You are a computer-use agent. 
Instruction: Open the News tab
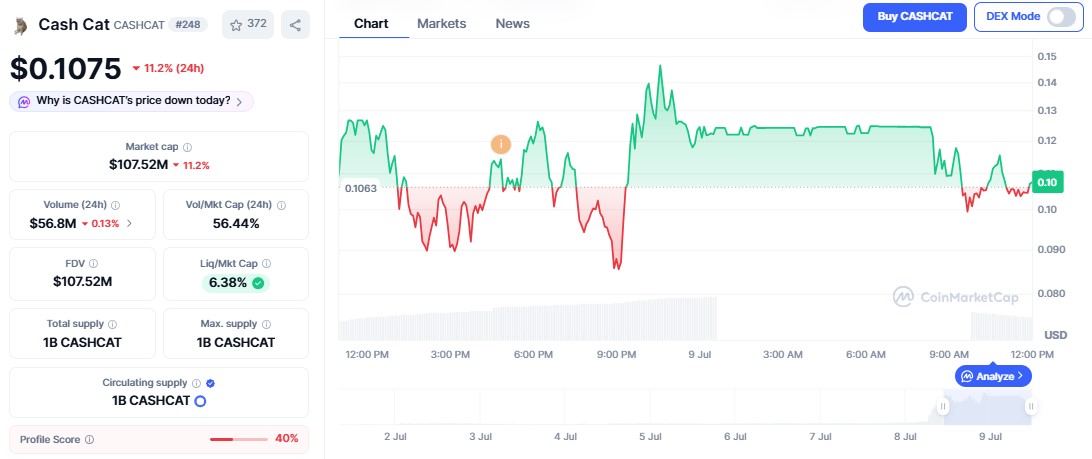pos(513,24)
